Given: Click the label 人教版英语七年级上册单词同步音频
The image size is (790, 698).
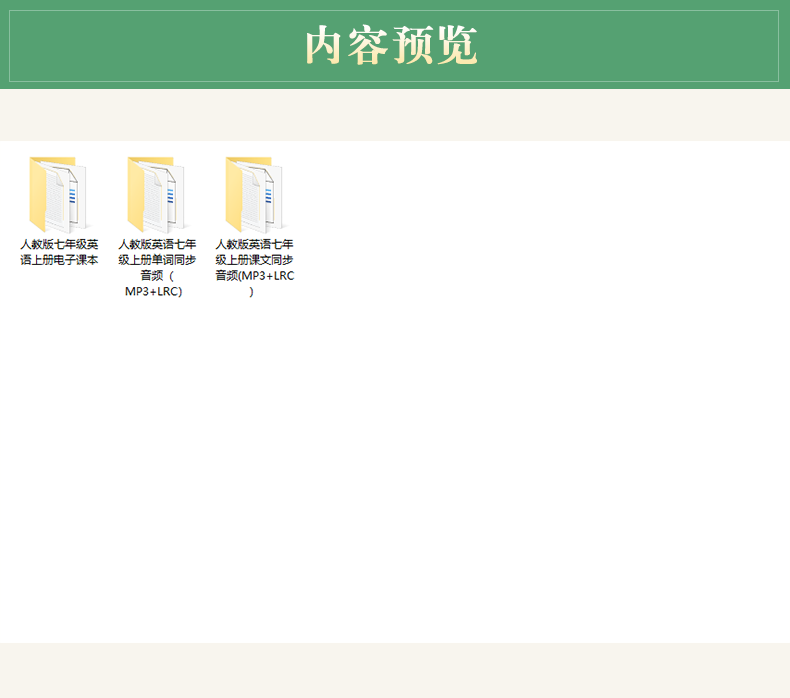Looking at the screenshot, I should tap(157, 268).
